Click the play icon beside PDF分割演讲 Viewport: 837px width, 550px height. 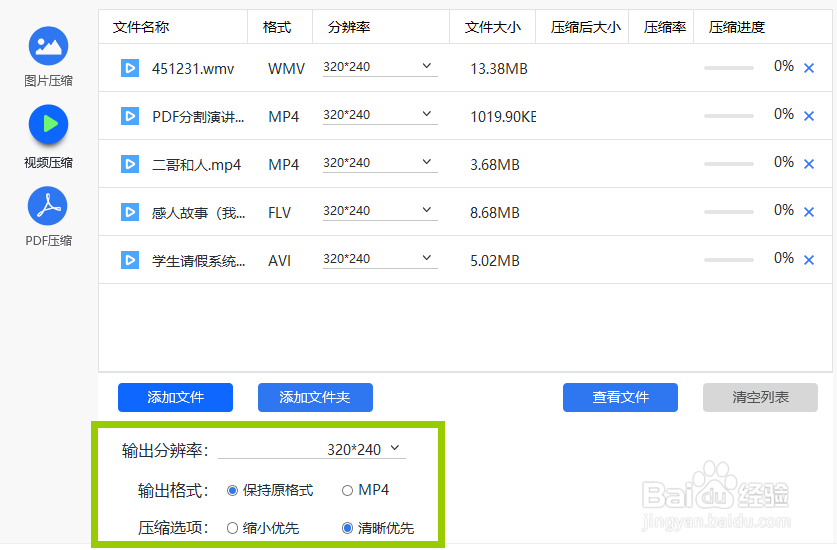click(x=130, y=116)
